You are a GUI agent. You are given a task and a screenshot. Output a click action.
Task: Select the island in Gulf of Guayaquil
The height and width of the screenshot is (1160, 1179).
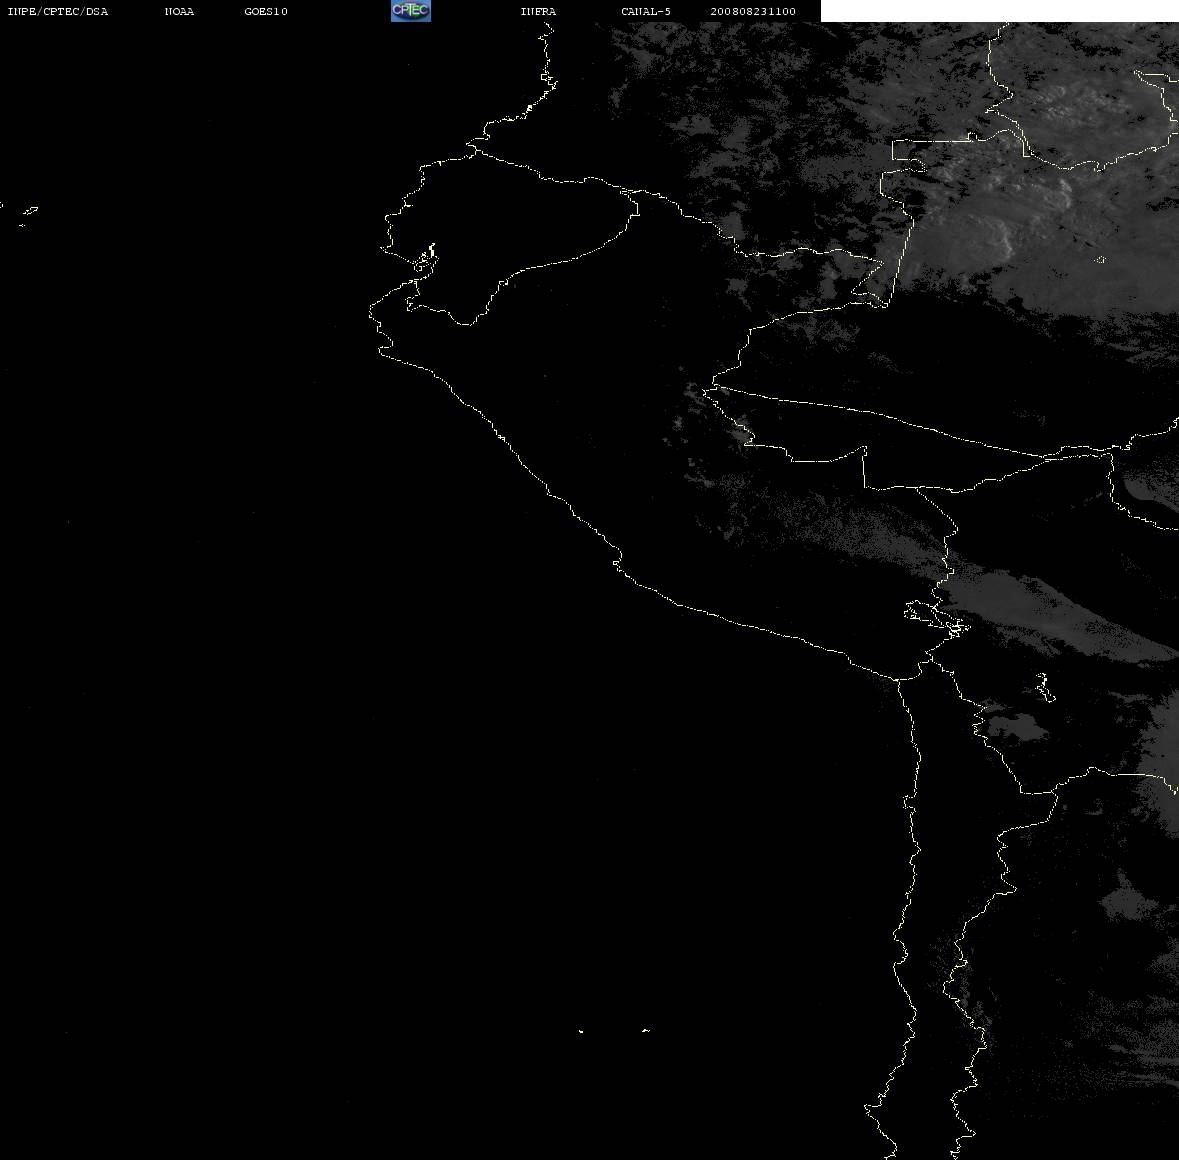pos(425,260)
